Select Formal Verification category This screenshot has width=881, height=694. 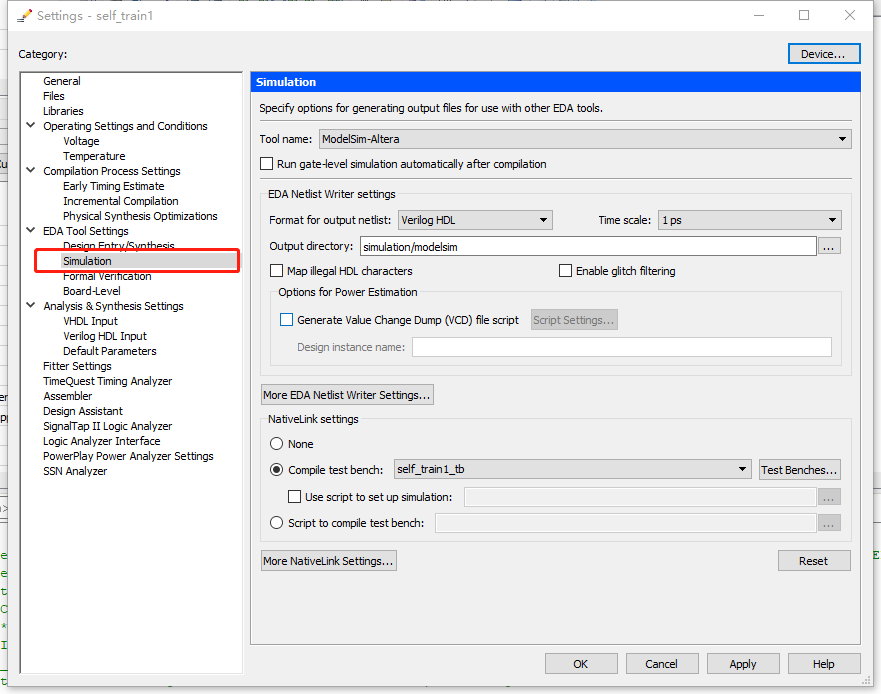pyautogui.click(x=107, y=276)
